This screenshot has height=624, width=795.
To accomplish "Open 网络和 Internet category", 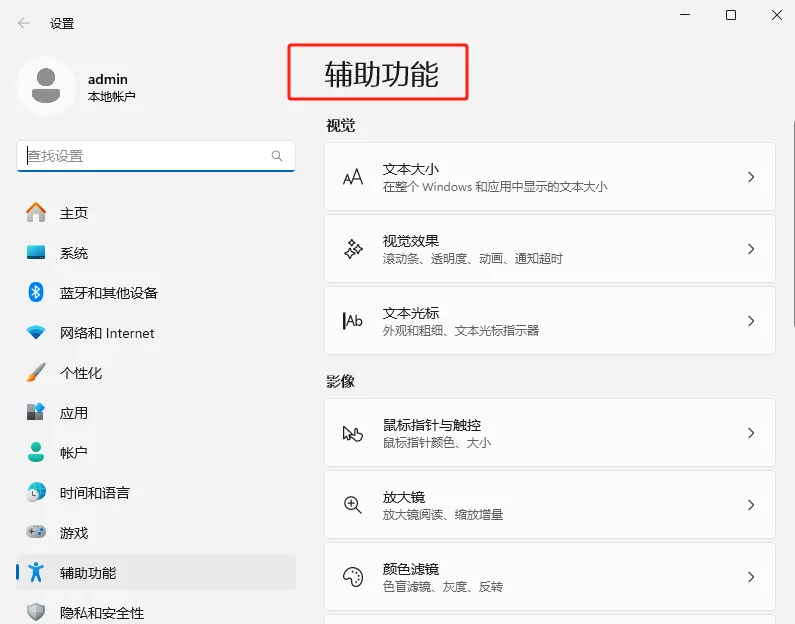I will [156, 333].
